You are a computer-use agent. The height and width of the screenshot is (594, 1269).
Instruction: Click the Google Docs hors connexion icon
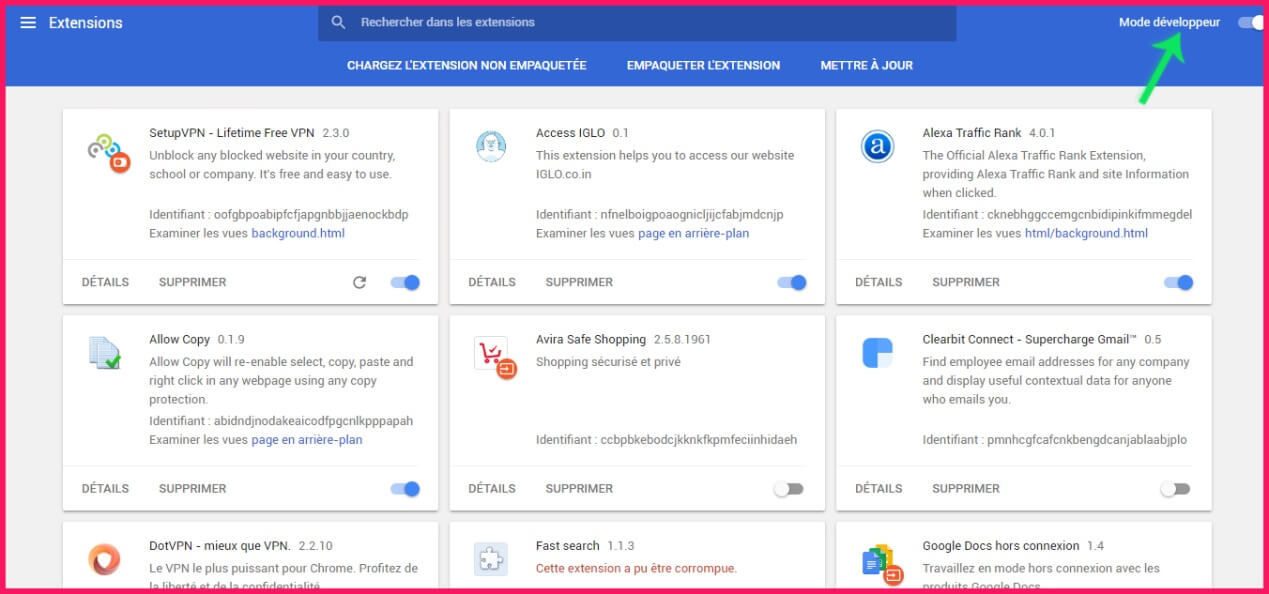click(881, 564)
